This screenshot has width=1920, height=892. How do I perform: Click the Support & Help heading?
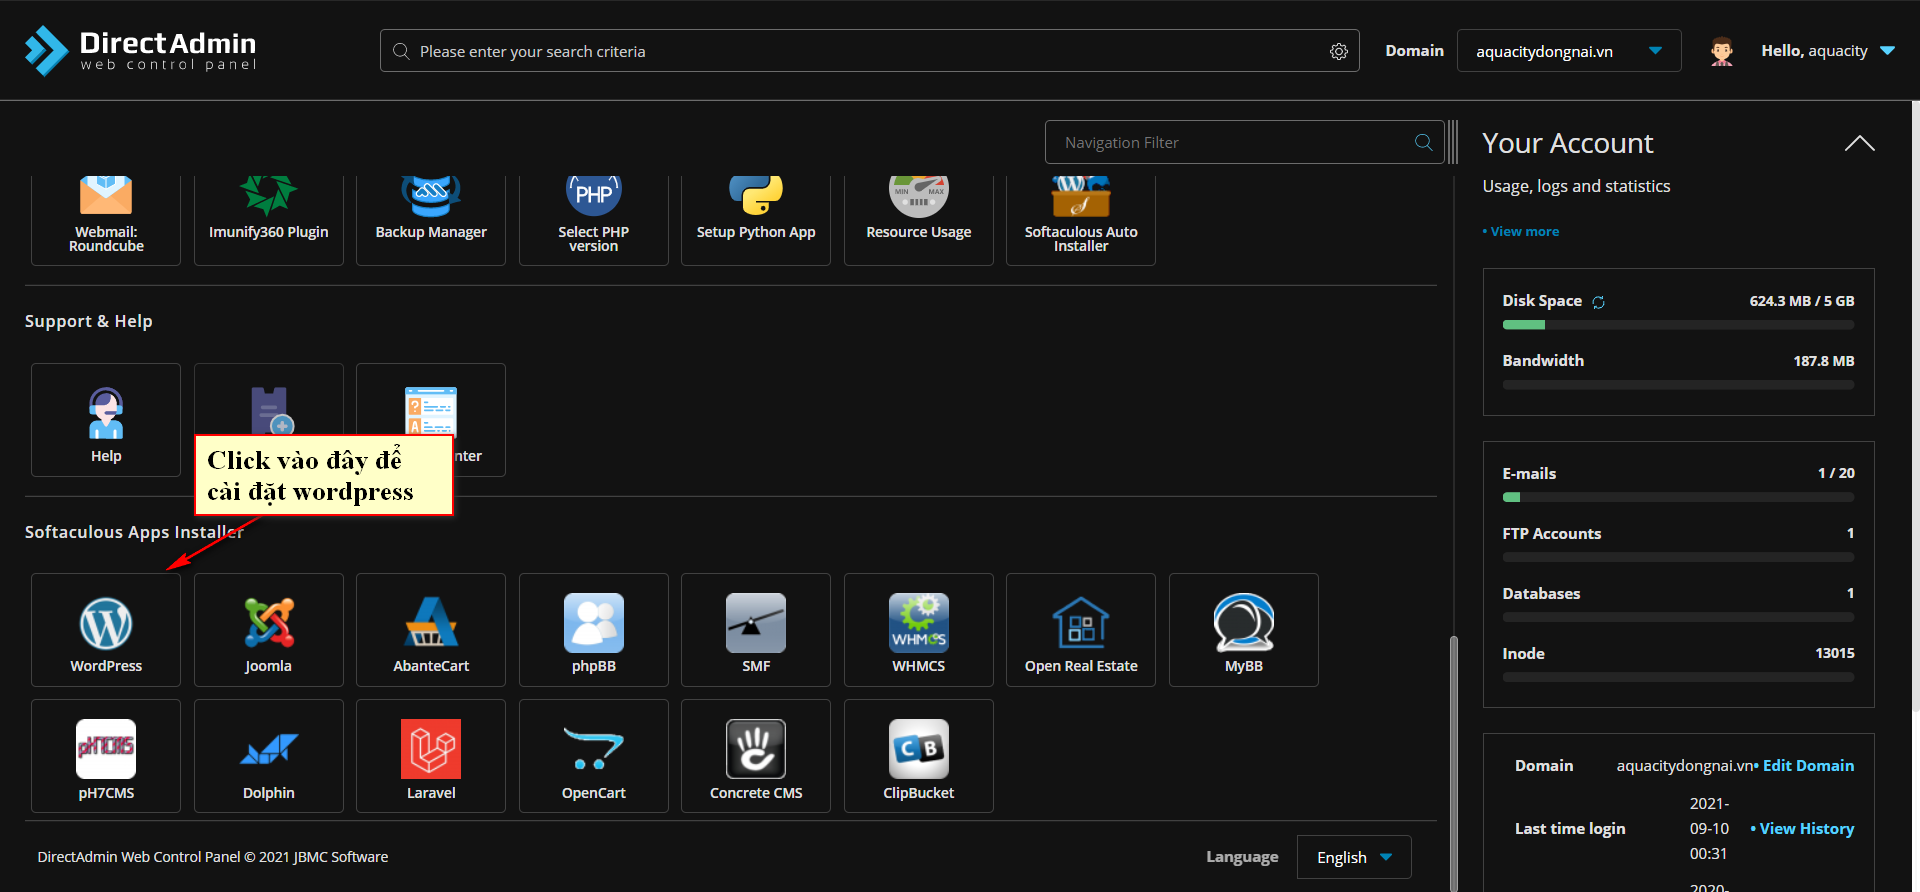[89, 321]
